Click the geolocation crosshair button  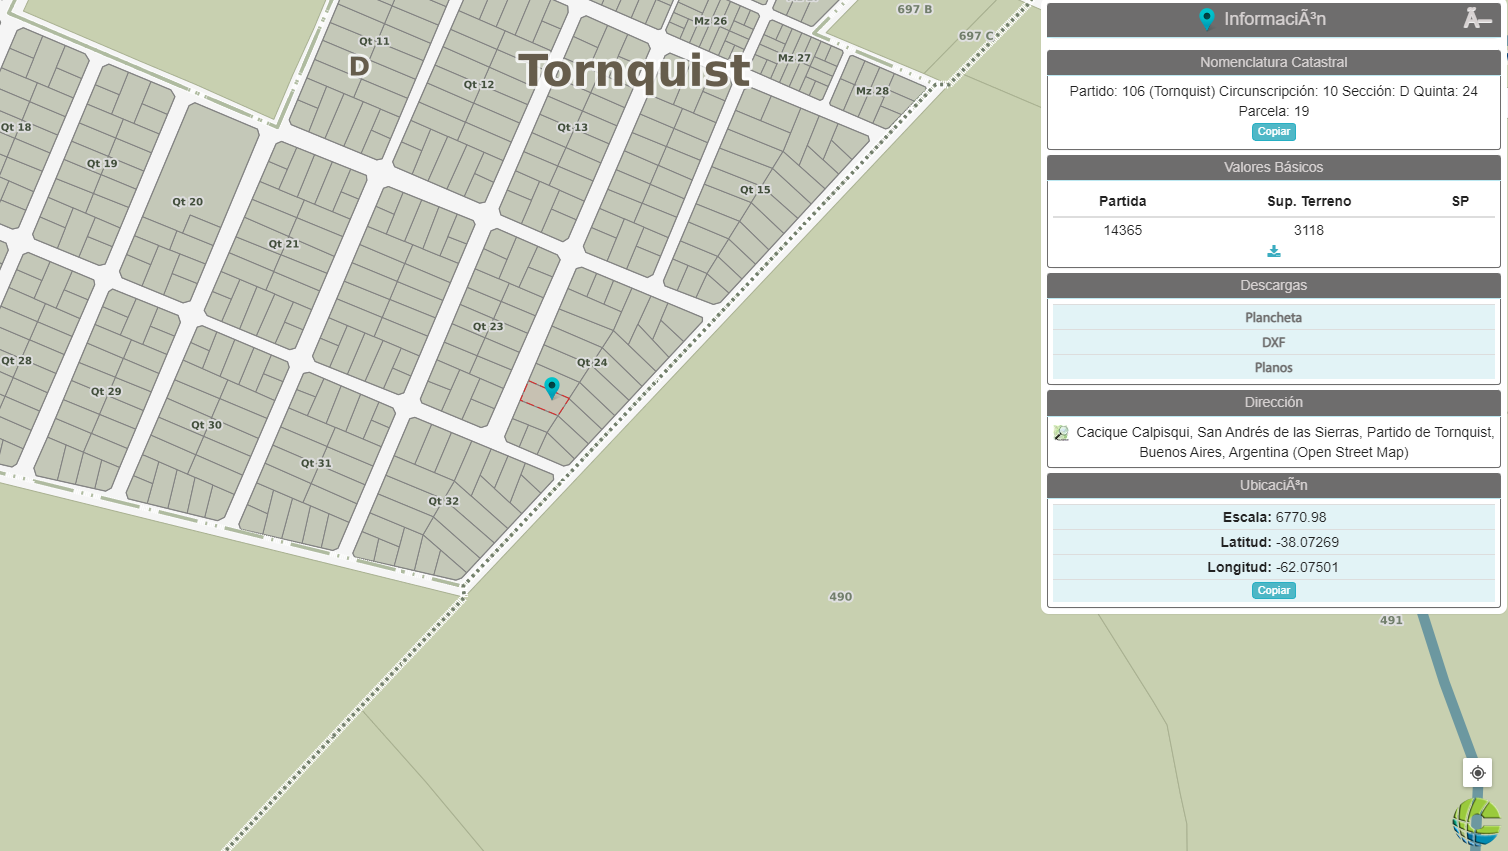tap(1477, 772)
